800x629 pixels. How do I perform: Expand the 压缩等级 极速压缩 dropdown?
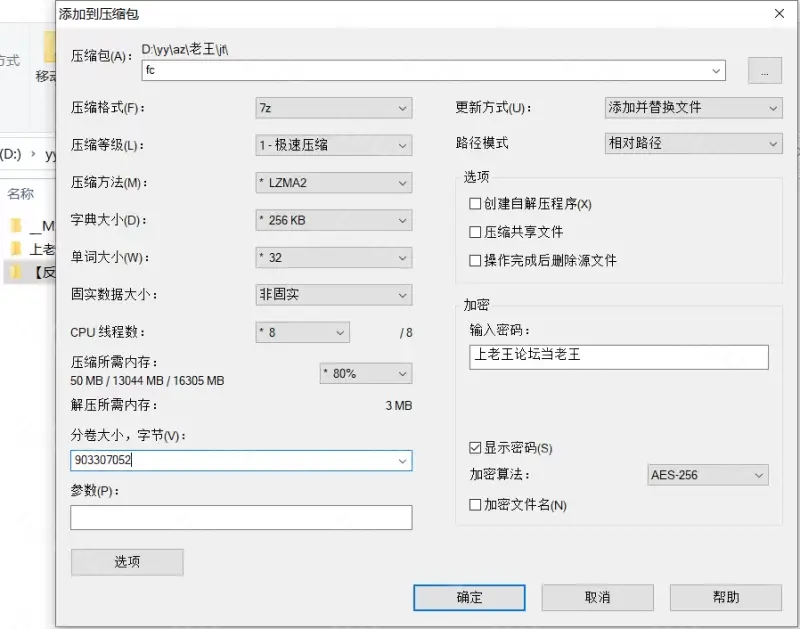334,145
